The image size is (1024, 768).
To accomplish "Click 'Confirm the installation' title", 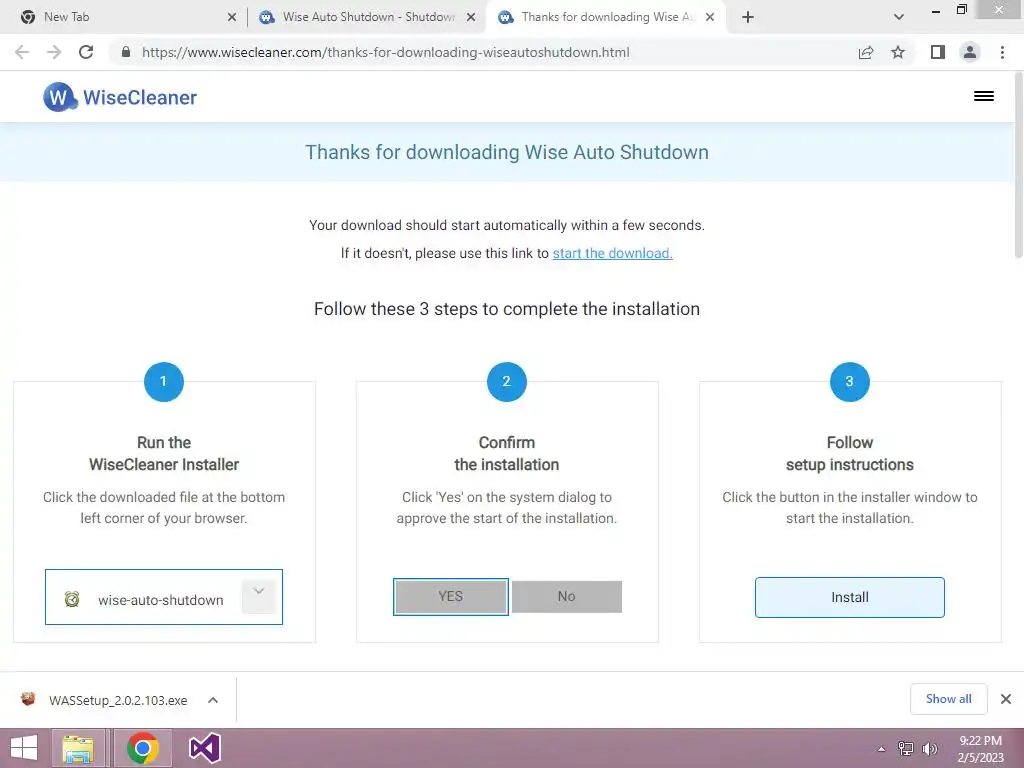I will pyautogui.click(x=507, y=453).
